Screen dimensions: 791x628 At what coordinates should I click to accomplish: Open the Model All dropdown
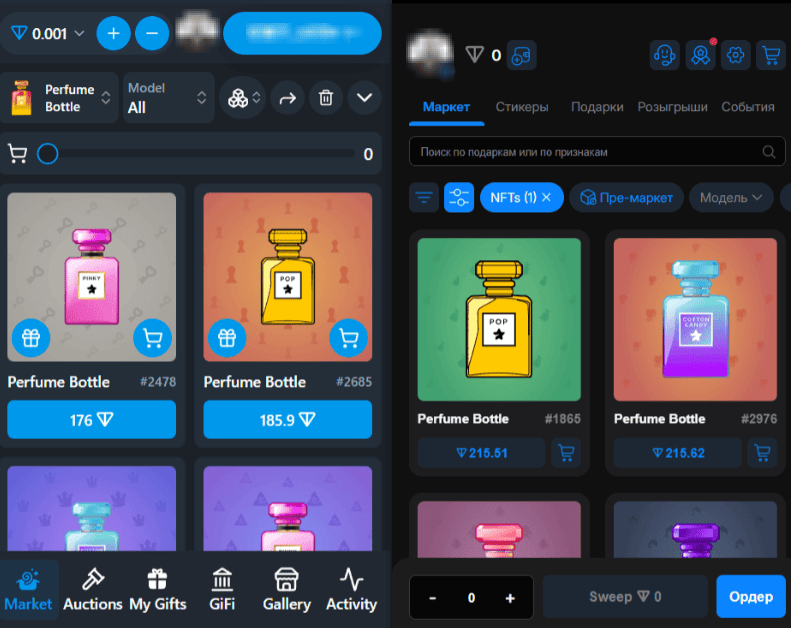pos(168,98)
